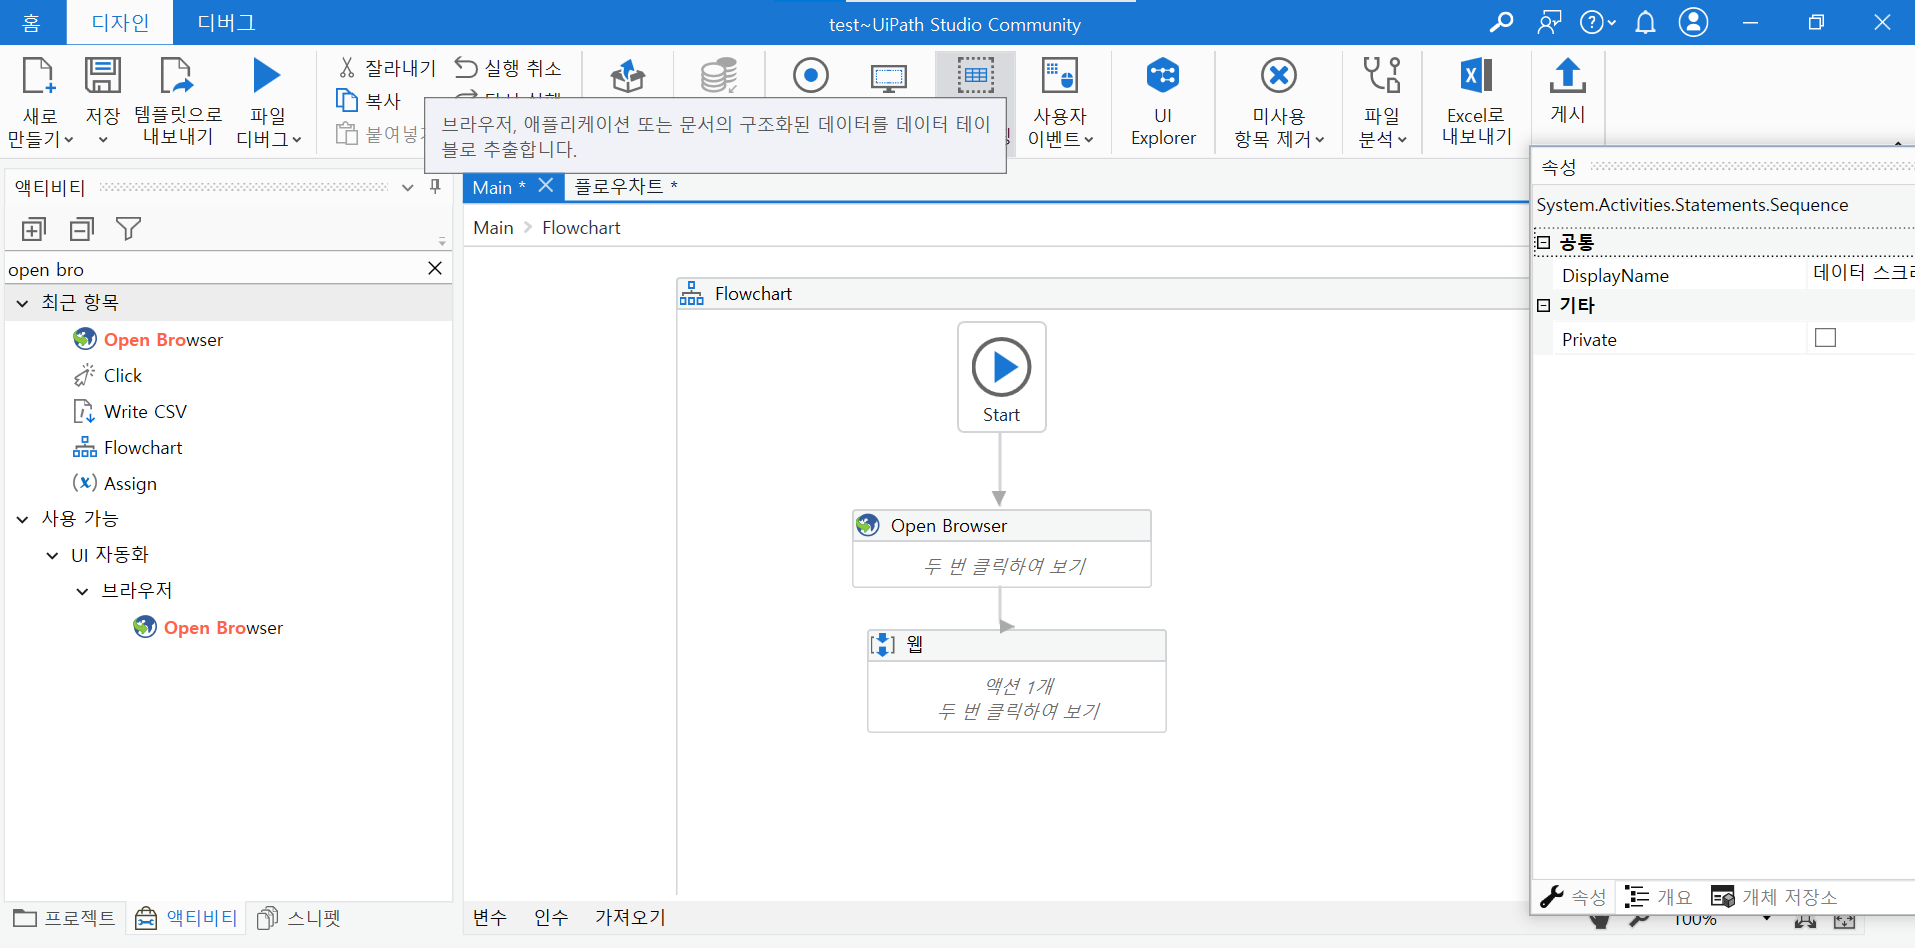The image size is (1915, 948).
Task: Select Open Browser under recent items
Action: [148, 340]
